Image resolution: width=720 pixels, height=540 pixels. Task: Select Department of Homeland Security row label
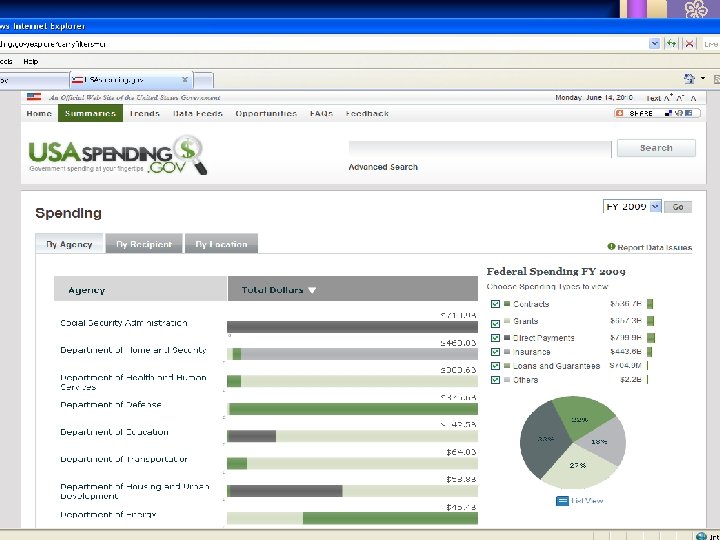point(133,350)
